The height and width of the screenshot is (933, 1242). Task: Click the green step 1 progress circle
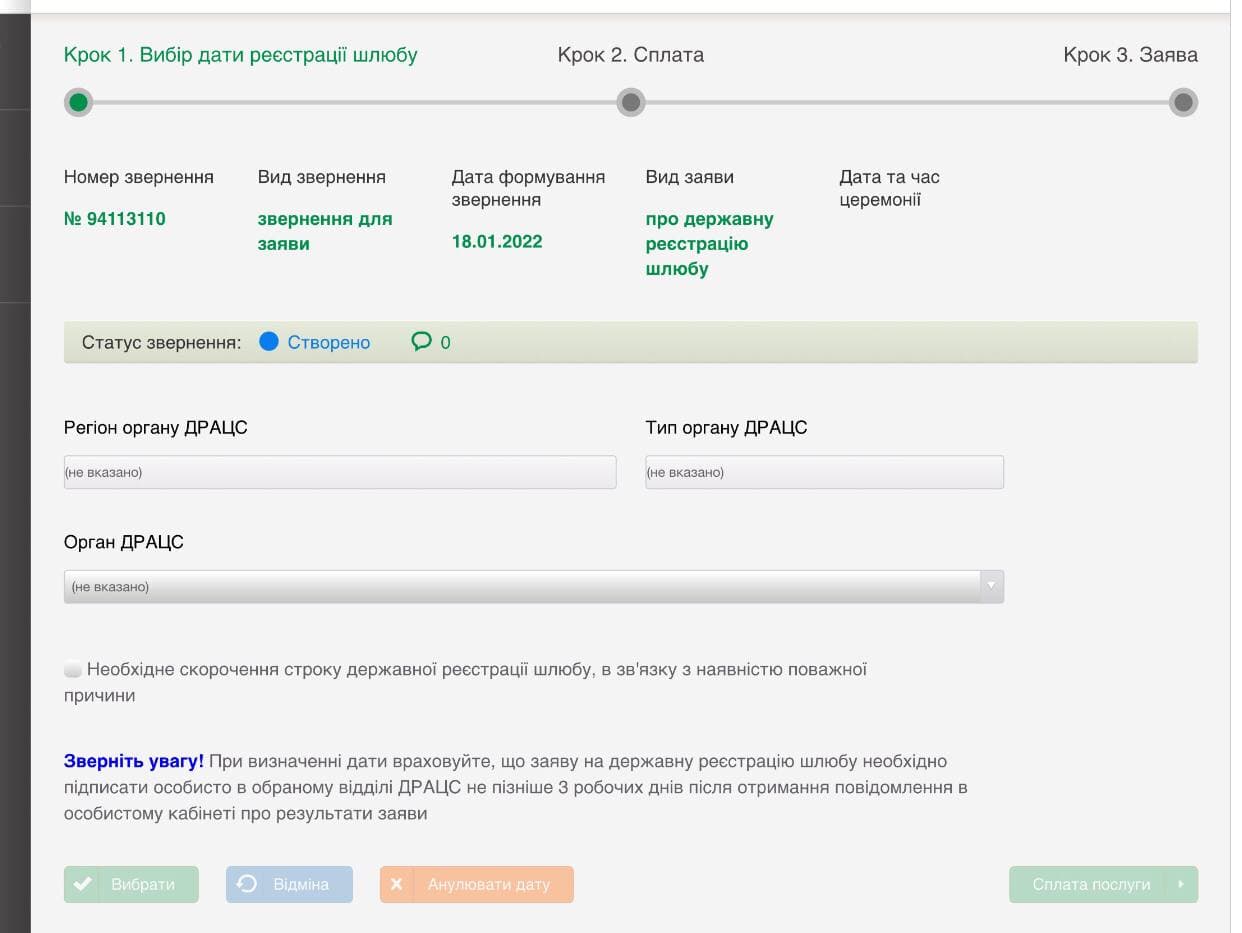click(78, 102)
